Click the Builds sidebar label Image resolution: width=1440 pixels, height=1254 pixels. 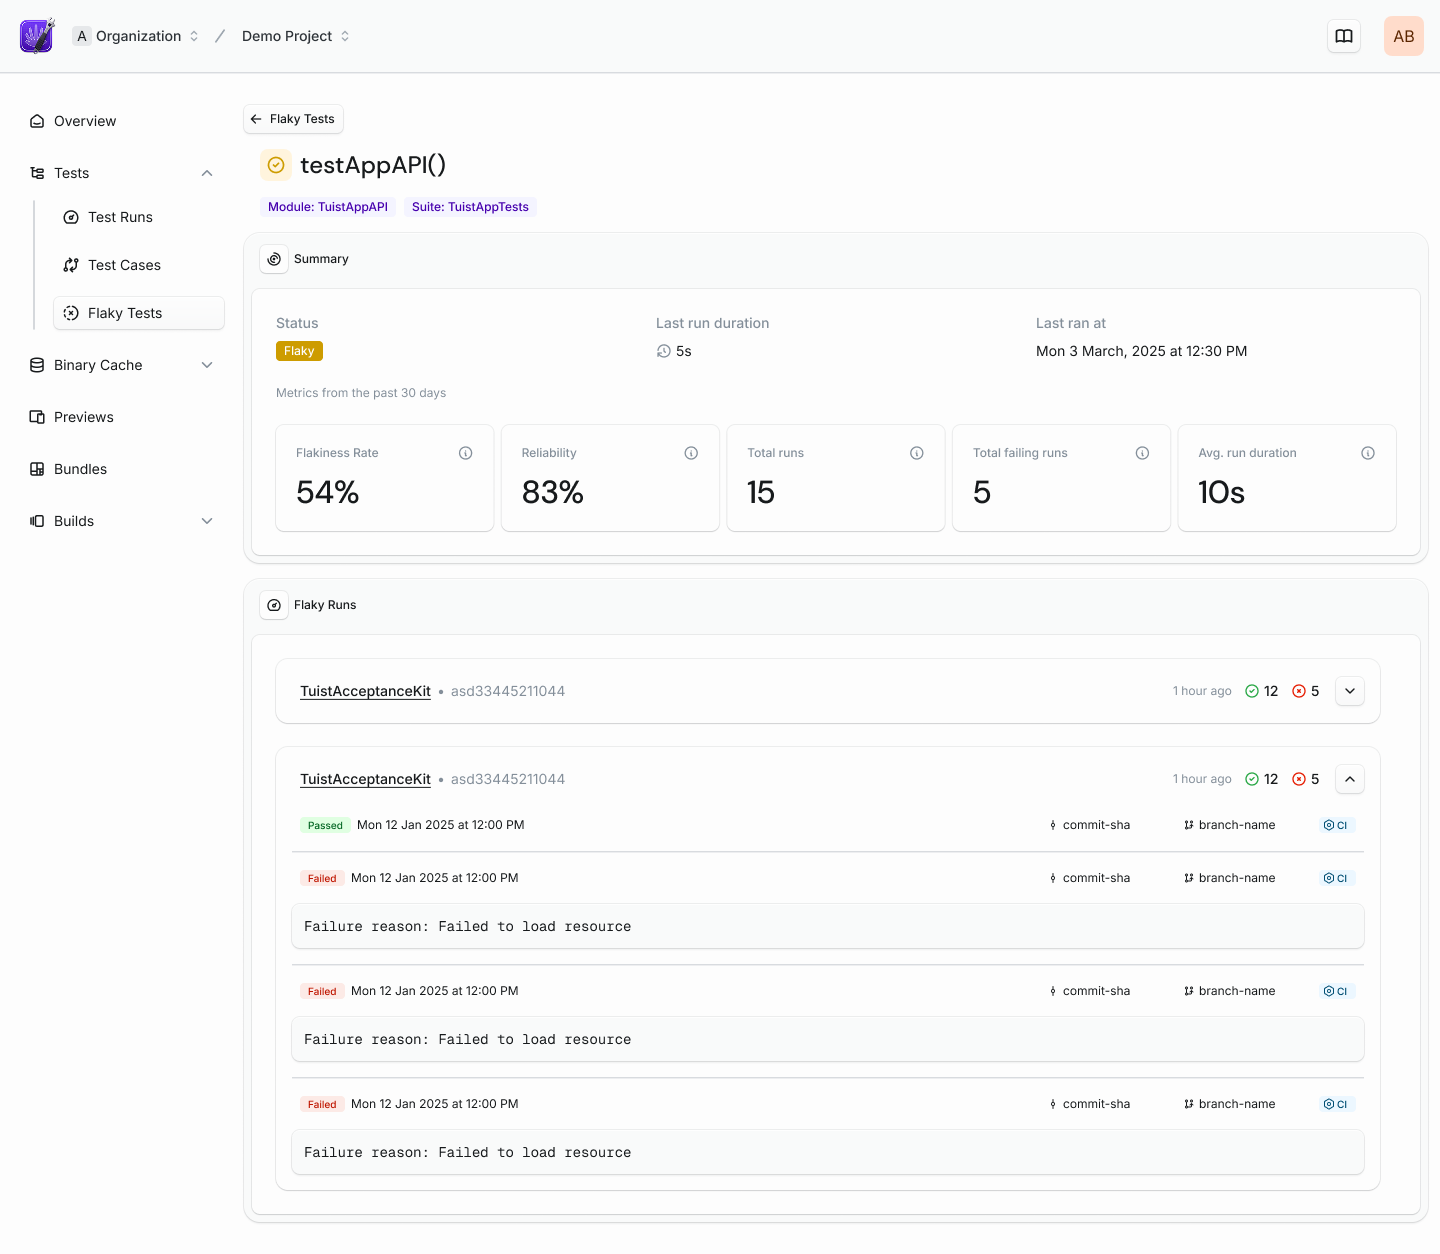point(74,521)
